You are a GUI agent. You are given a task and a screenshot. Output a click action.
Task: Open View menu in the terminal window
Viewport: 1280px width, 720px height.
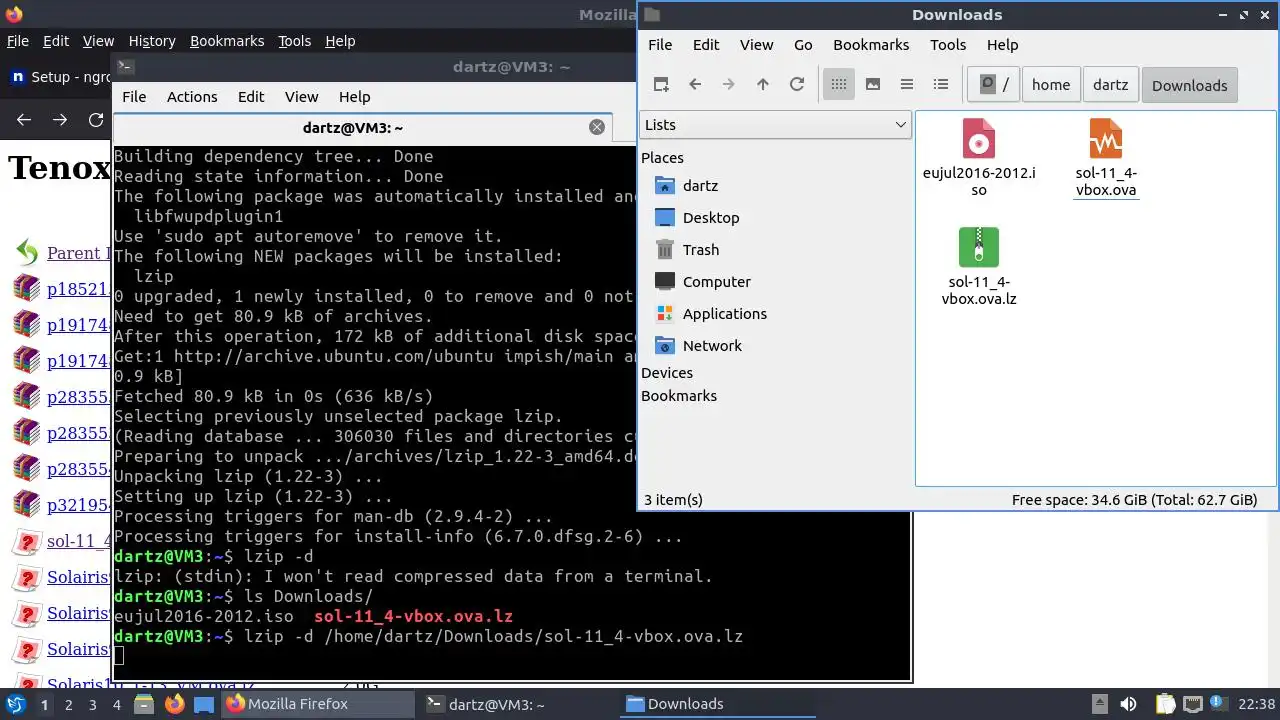(x=301, y=97)
